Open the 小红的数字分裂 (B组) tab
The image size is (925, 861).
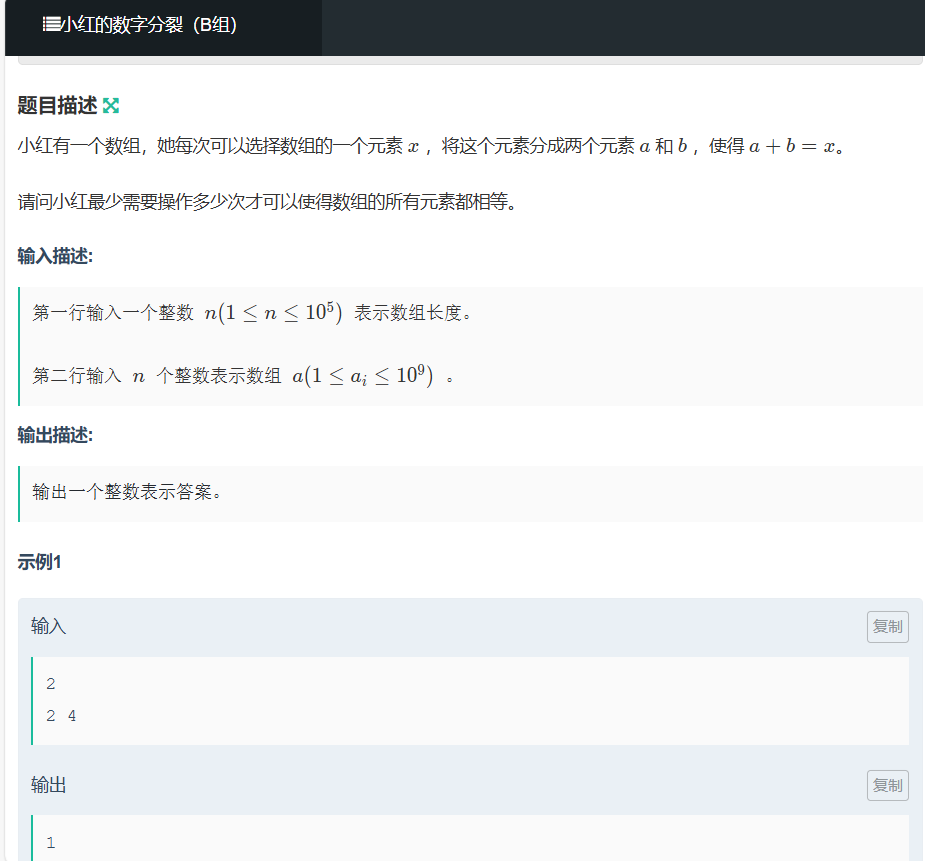click(x=163, y=27)
